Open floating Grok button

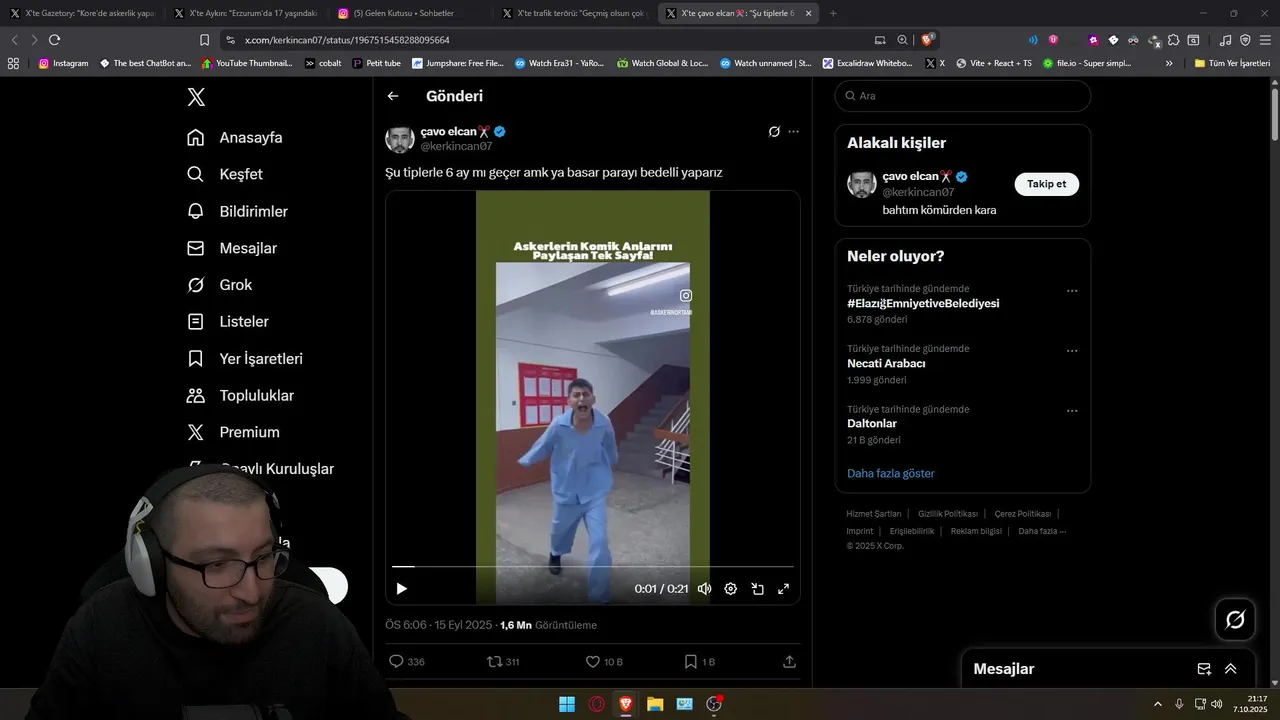pyautogui.click(x=1235, y=620)
